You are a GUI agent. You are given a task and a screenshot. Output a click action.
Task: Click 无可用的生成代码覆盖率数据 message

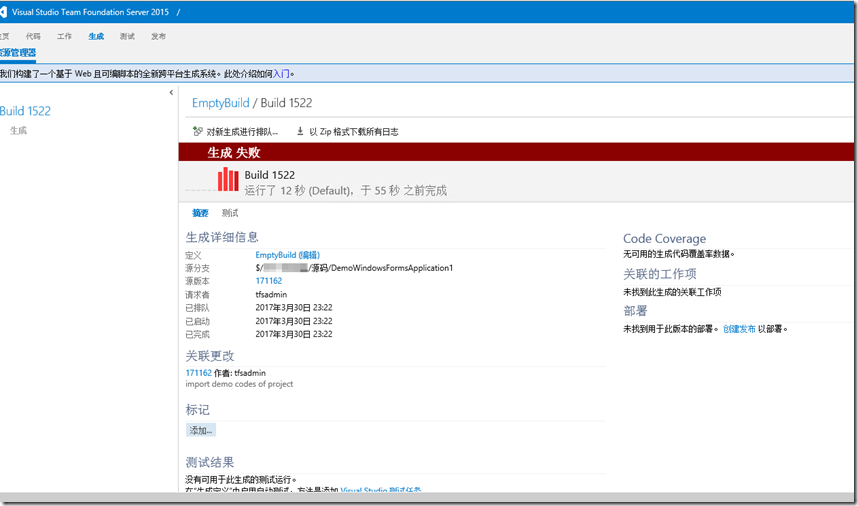(x=679, y=254)
